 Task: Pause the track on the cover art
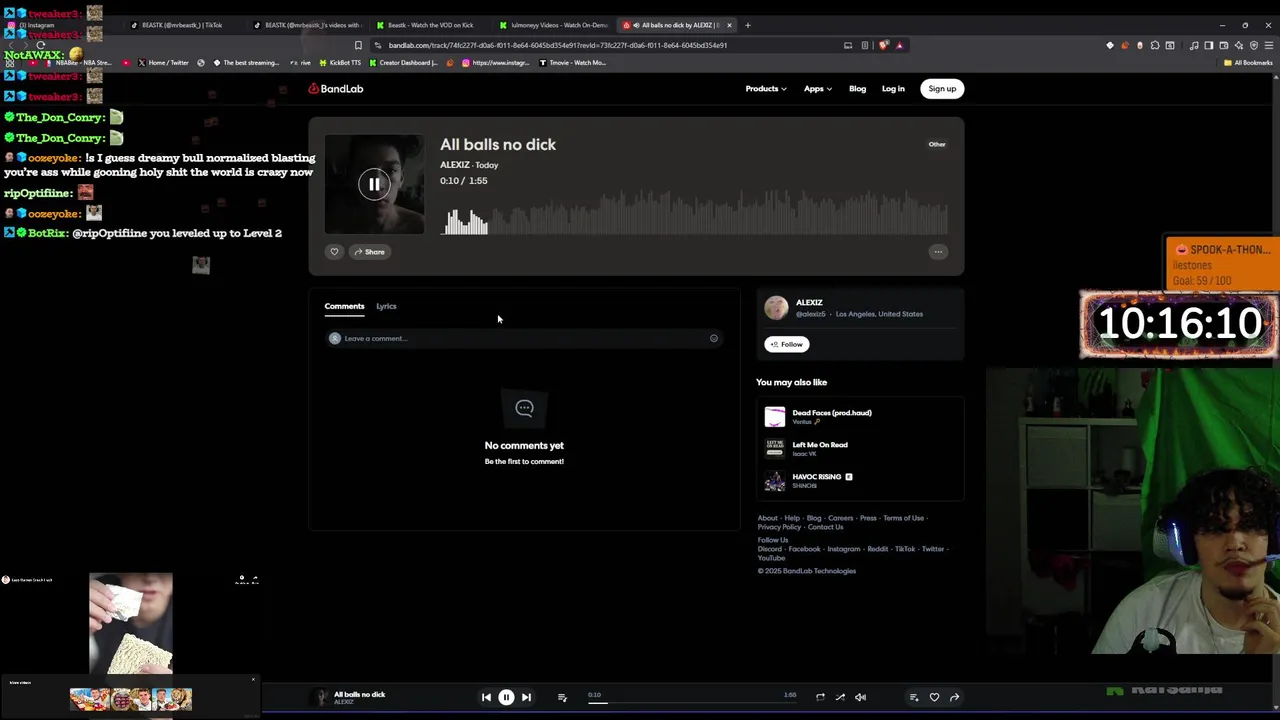click(x=374, y=184)
